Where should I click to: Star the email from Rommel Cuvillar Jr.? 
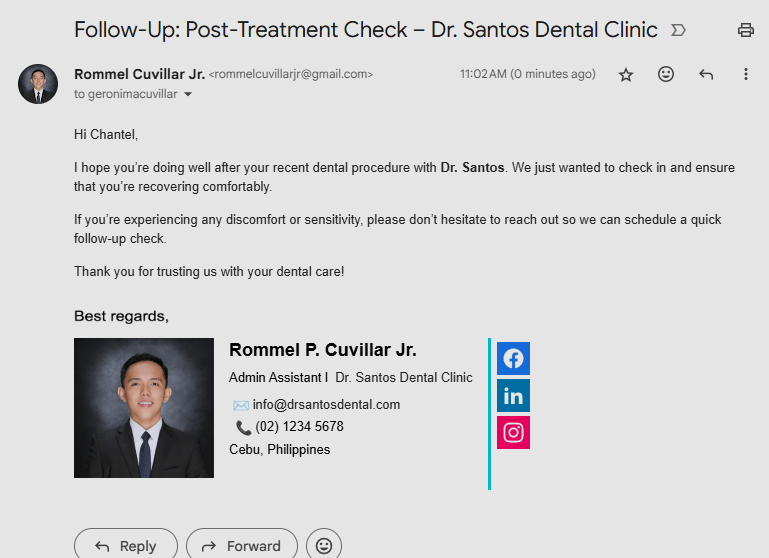point(626,75)
